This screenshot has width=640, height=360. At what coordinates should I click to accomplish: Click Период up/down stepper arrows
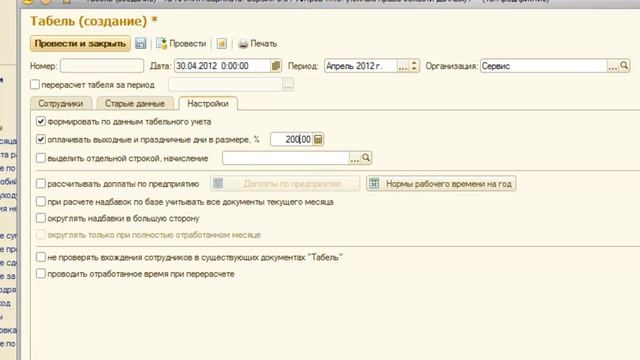414,66
